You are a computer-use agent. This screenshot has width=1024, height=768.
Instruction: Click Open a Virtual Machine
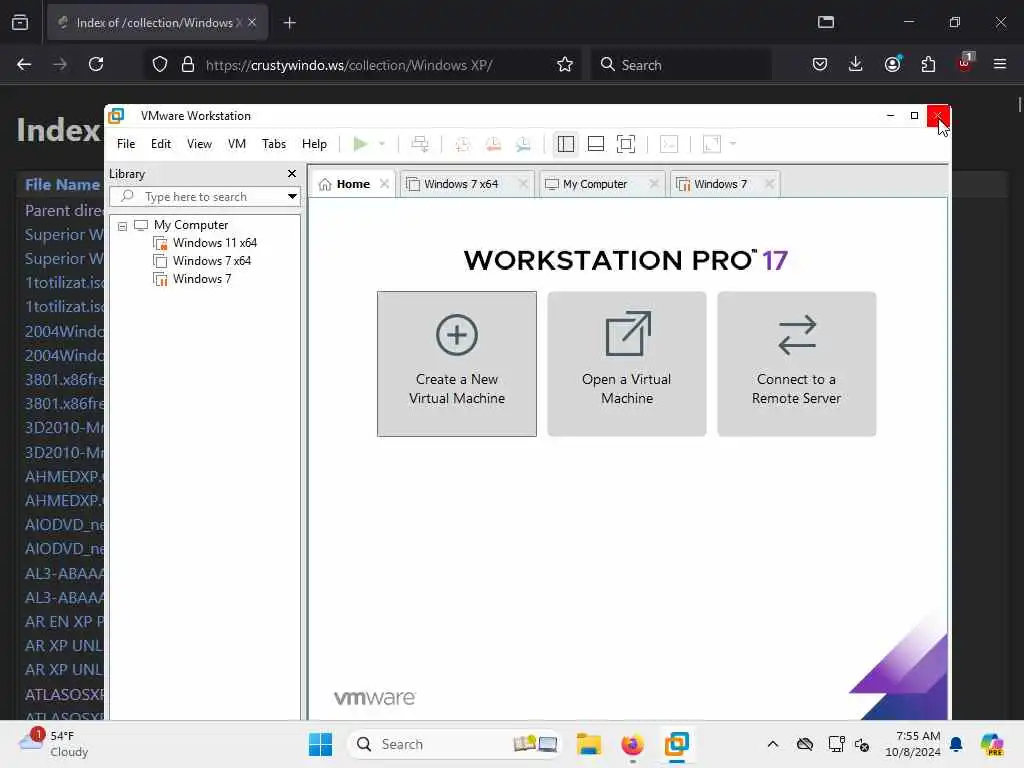(626, 364)
